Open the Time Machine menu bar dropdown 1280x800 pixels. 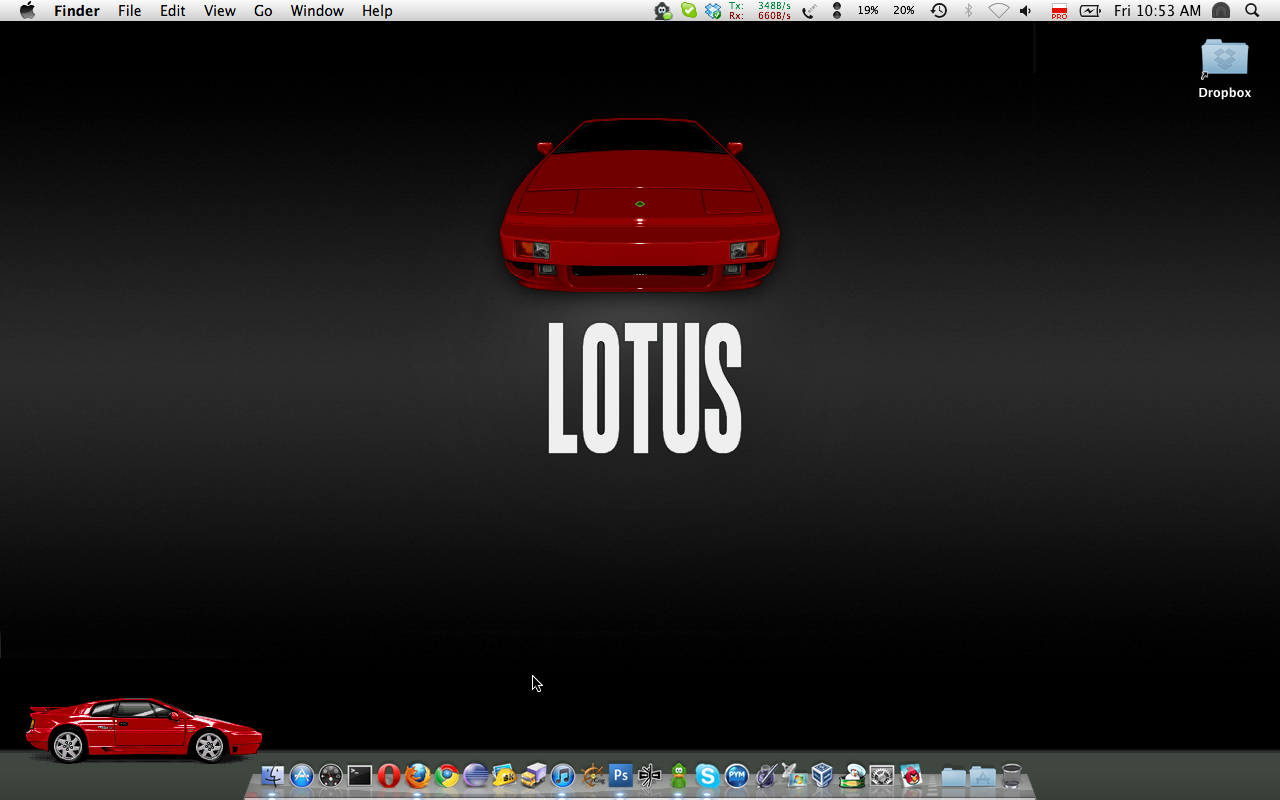tap(939, 11)
